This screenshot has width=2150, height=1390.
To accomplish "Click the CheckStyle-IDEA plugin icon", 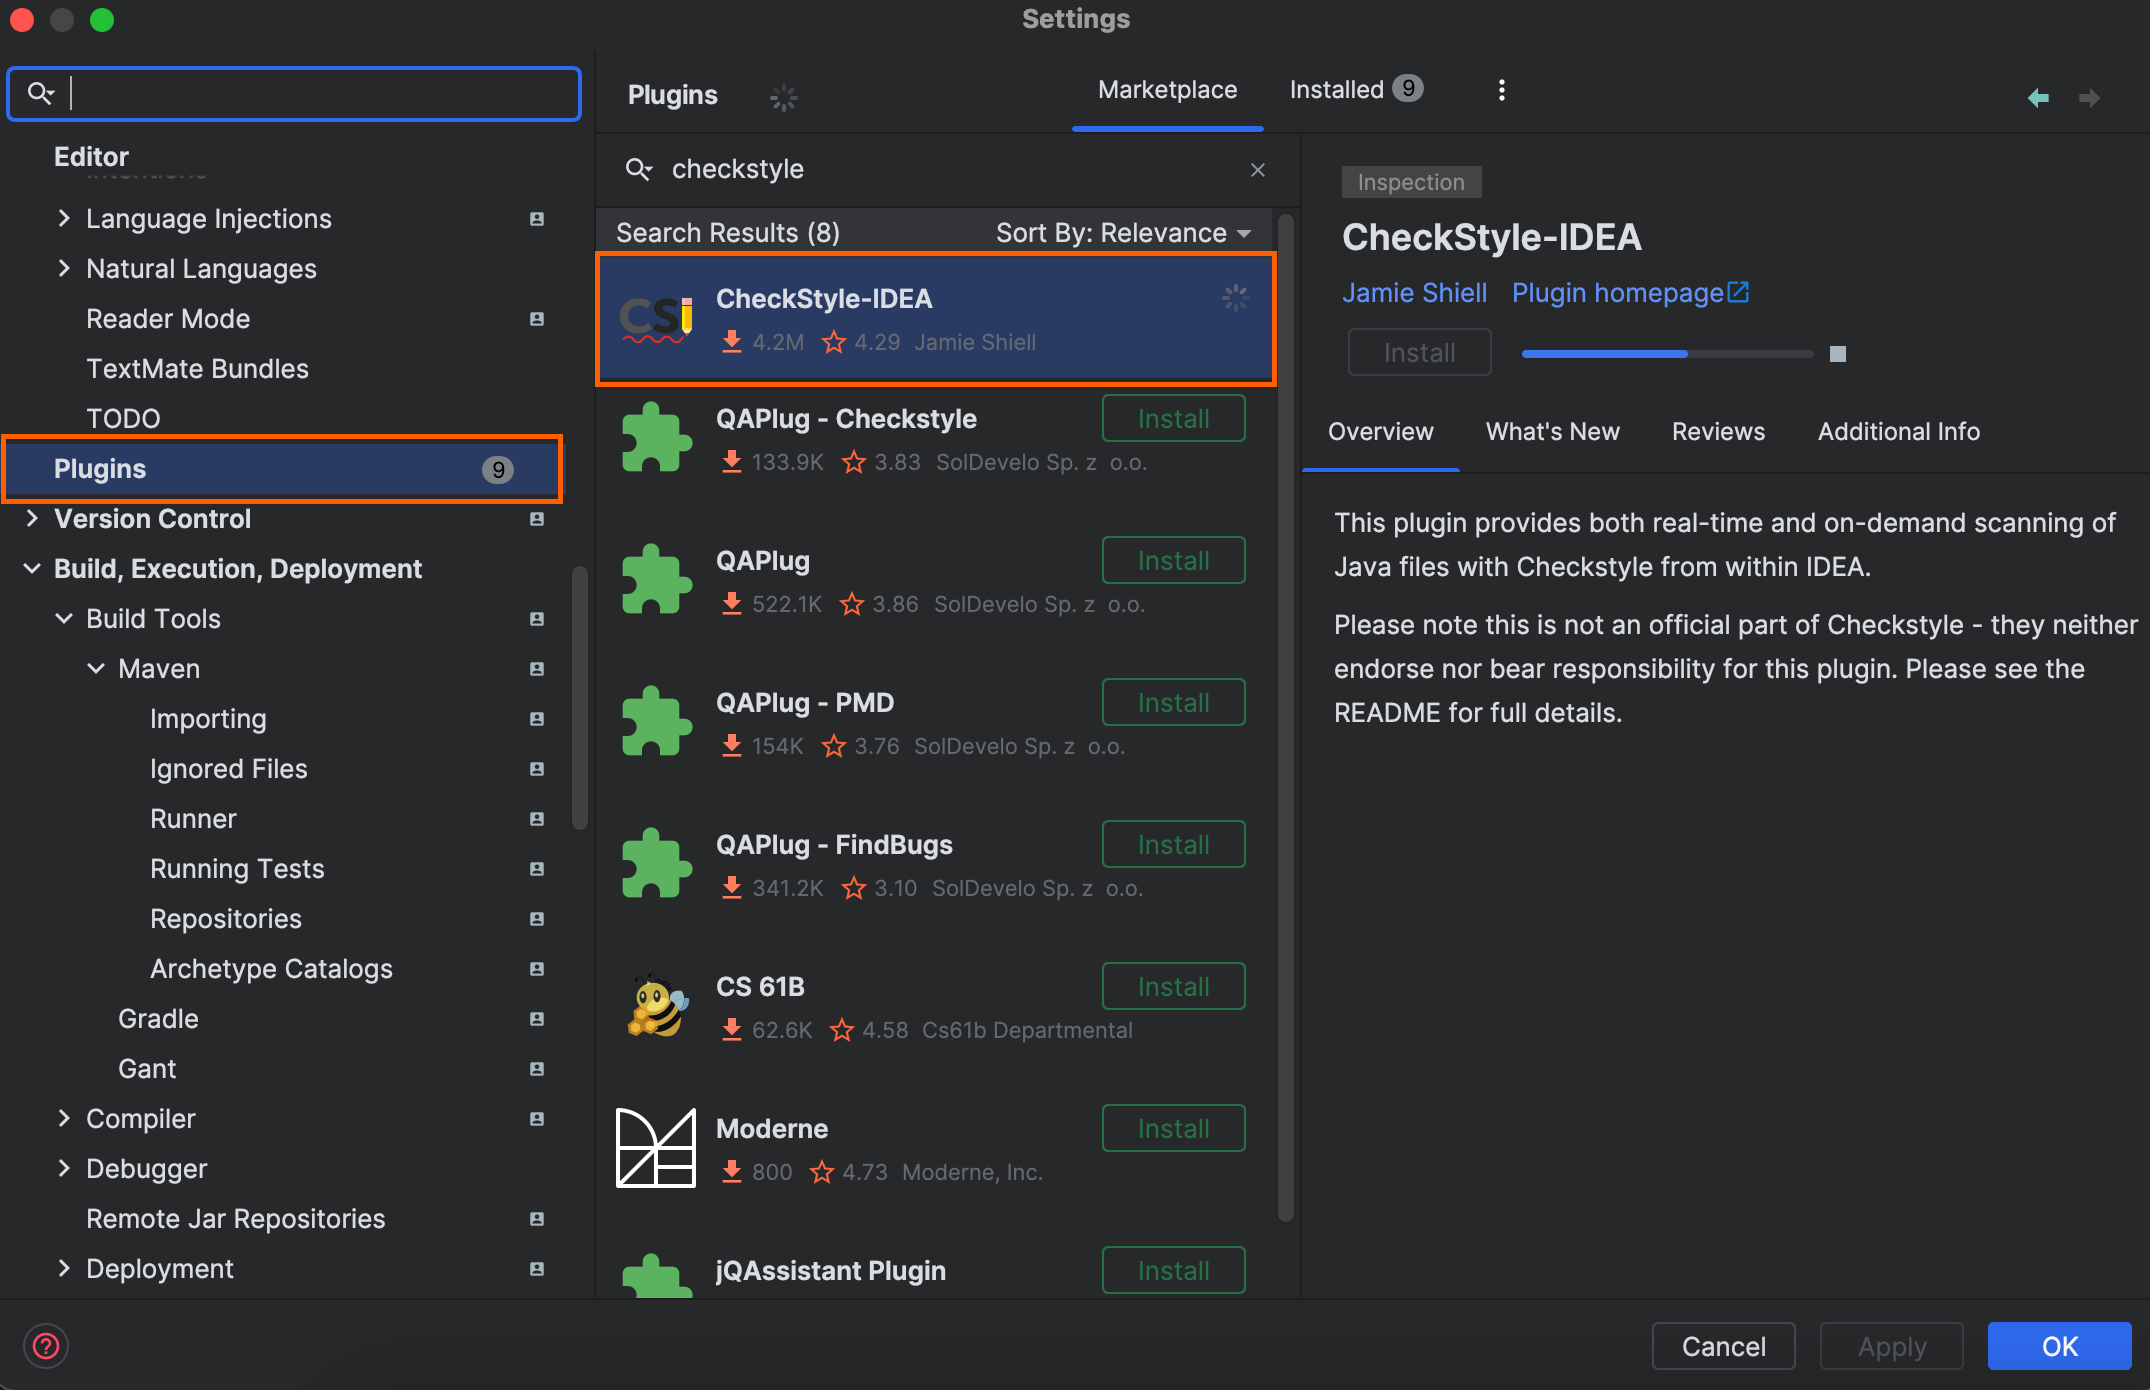I will (656, 319).
